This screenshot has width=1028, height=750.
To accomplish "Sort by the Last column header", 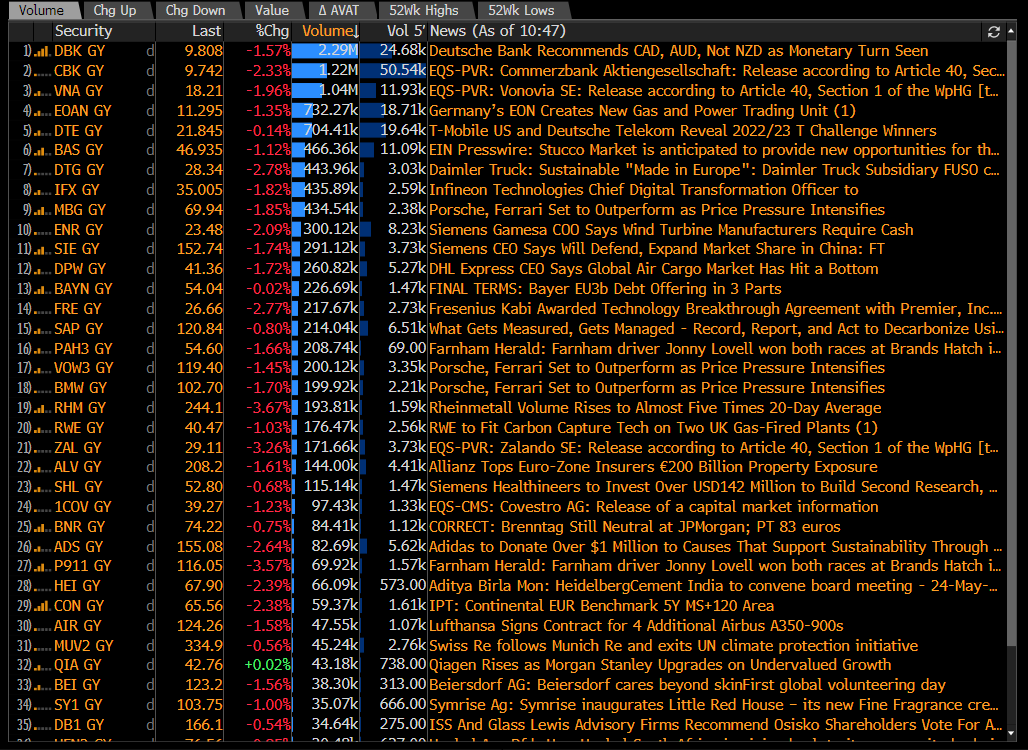I will click(190, 31).
